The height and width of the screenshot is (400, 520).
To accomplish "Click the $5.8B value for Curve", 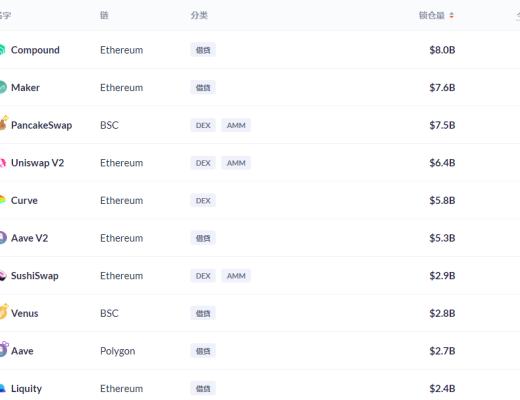I will click(x=442, y=201).
